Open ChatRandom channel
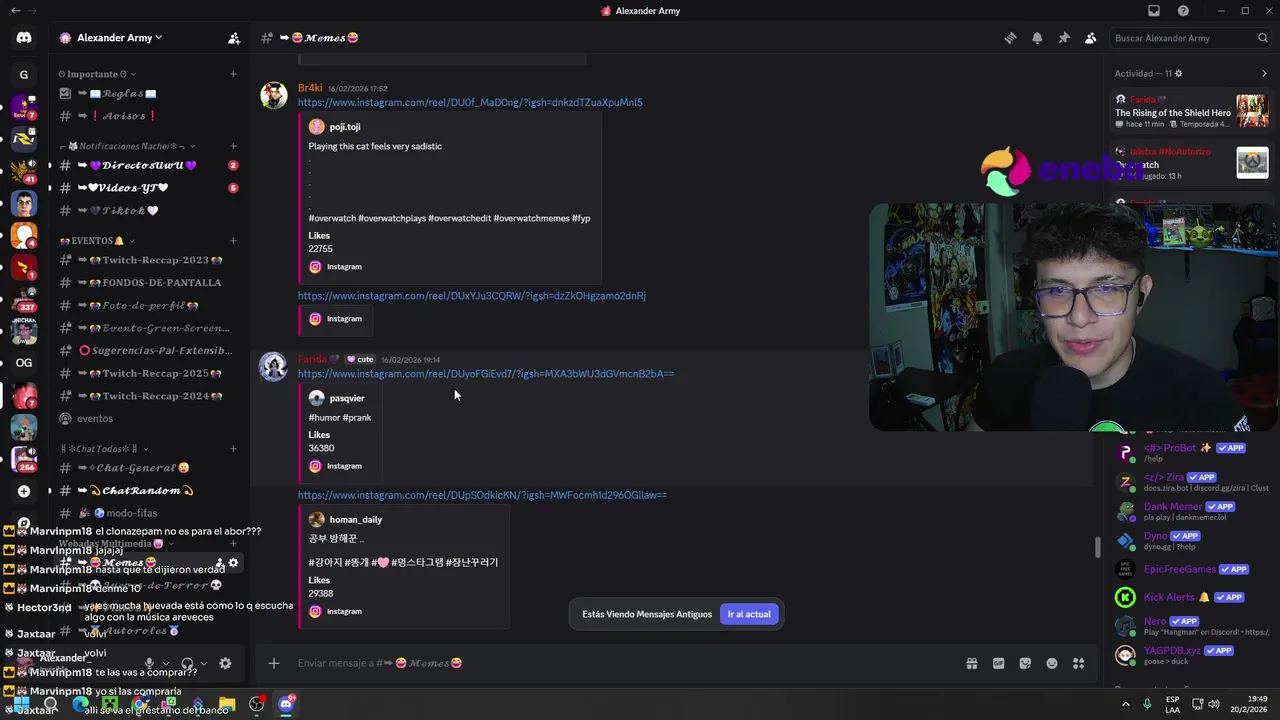The height and width of the screenshot is (720, 1280). [148, 491]
